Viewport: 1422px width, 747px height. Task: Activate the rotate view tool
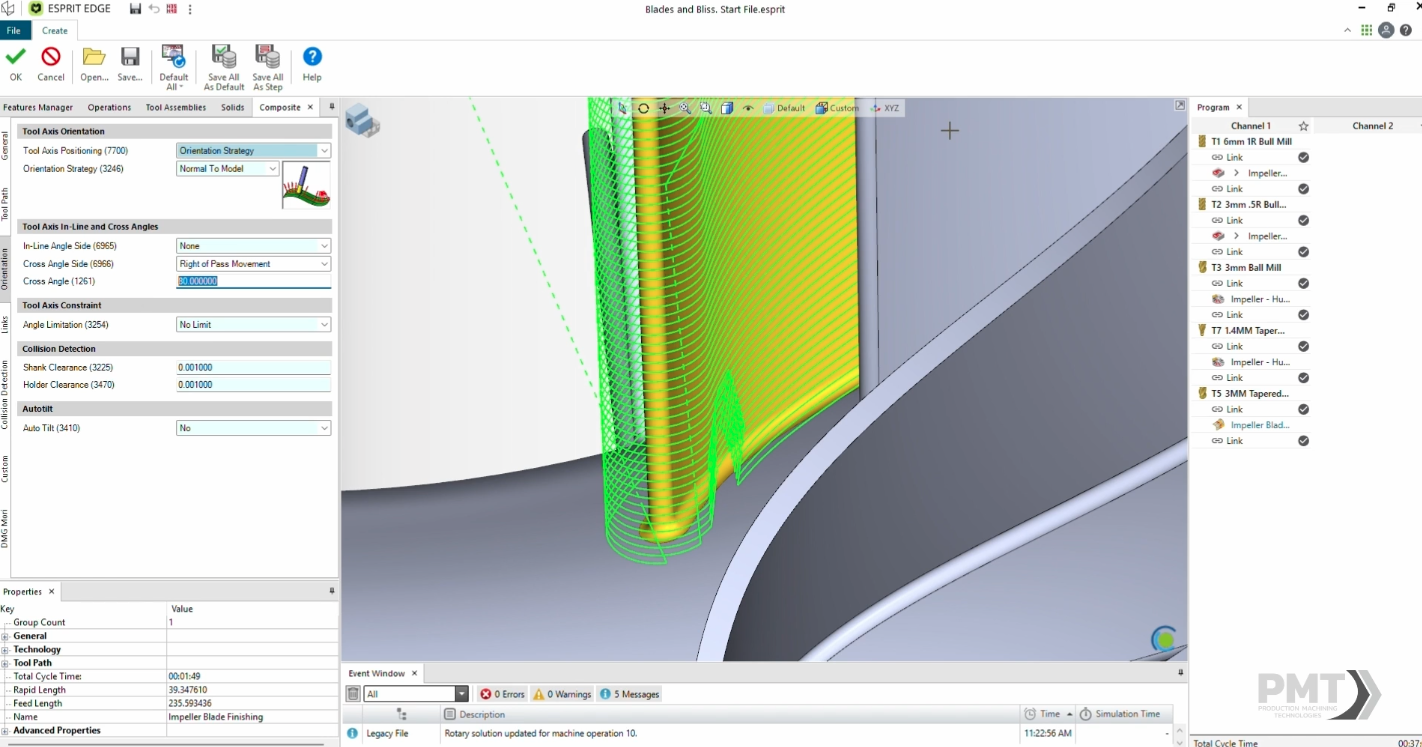(643, 108)
